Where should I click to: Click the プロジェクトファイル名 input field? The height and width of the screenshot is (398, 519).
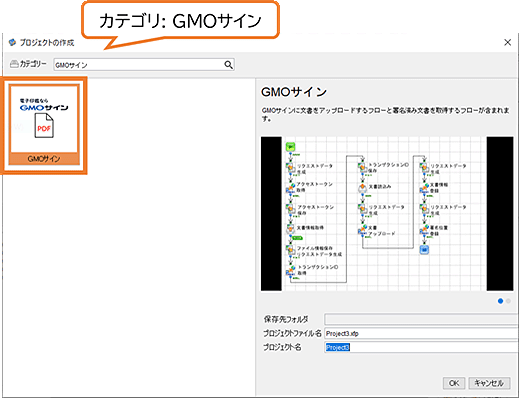point(421,333)
